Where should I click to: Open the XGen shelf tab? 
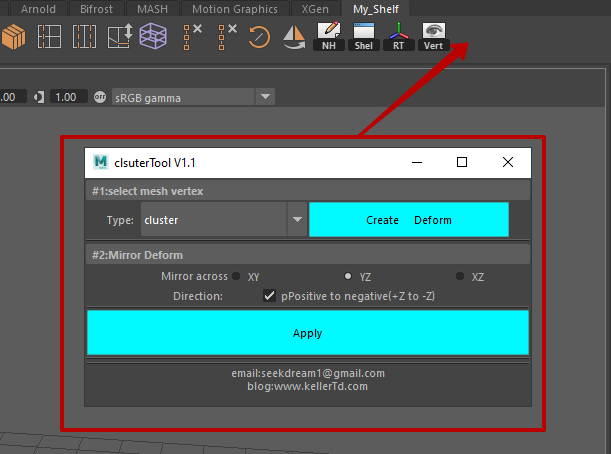[315, 9]
